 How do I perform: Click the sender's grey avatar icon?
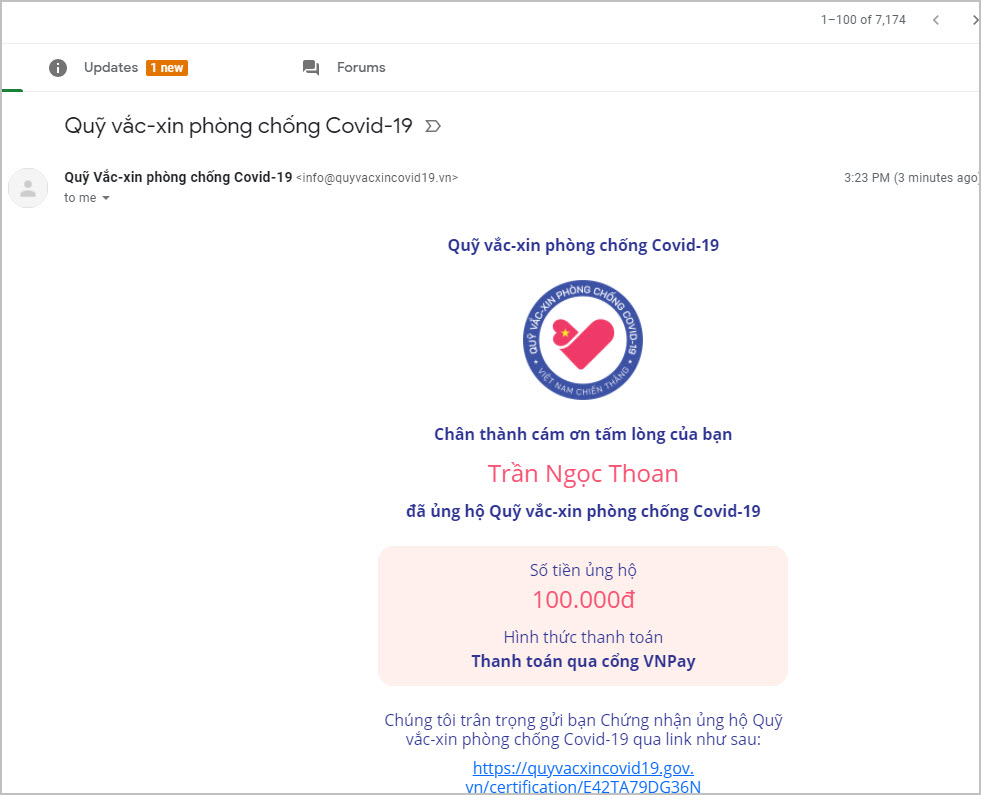(x=28, y=188)
